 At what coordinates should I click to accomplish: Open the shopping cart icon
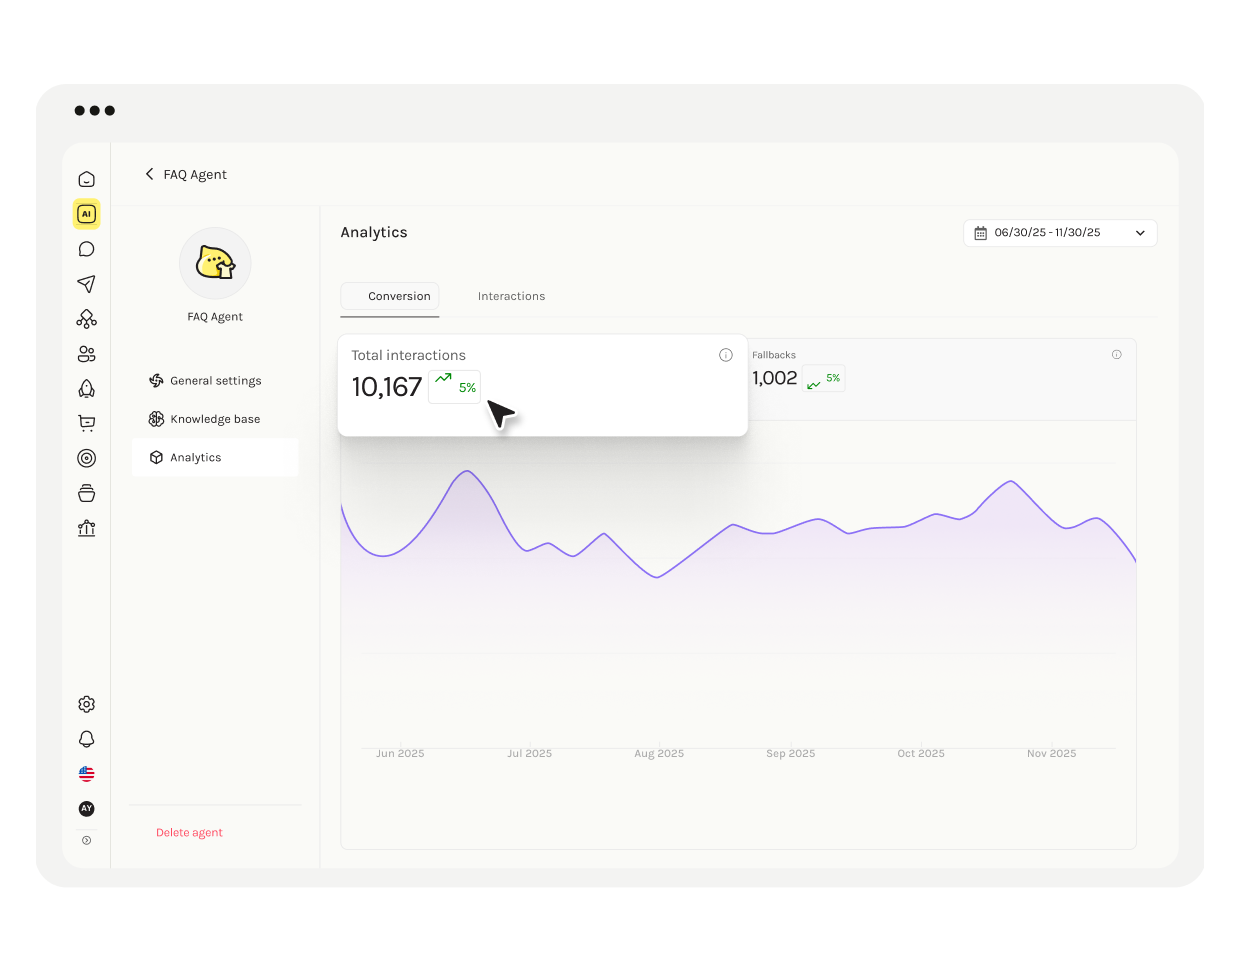[87, 423]
